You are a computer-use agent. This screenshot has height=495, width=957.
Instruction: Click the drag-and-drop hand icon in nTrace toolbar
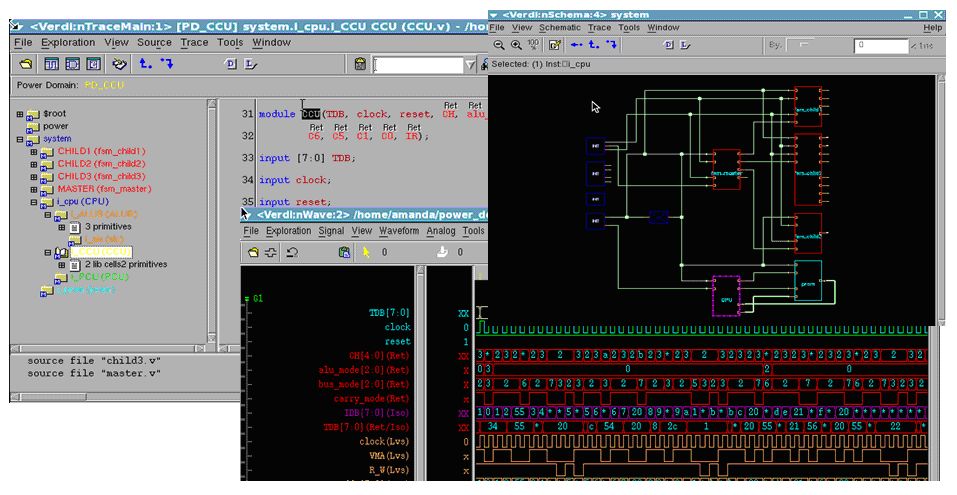(x=120, y=63)
